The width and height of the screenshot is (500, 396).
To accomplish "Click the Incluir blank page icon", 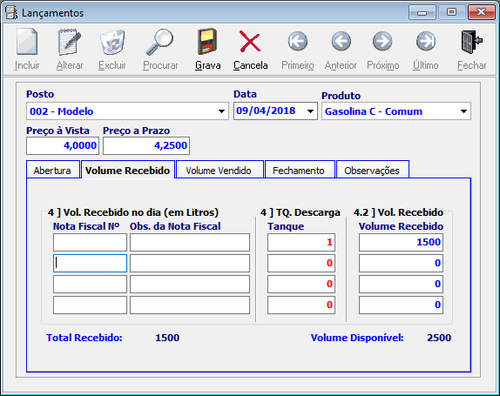I will (x=27, y=42).
